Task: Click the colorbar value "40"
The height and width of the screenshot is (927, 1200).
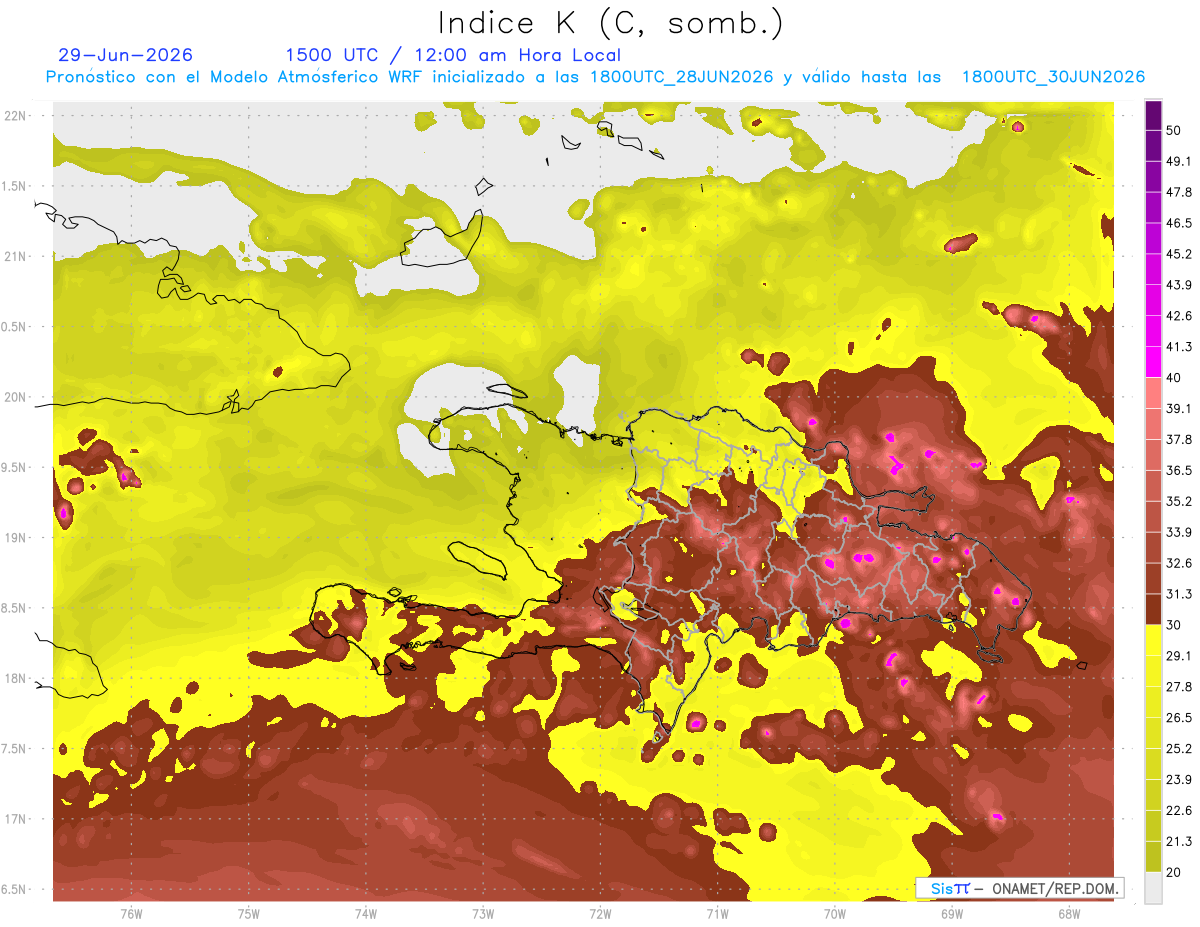Action: pyautogui.click(x=1174, y=378)
